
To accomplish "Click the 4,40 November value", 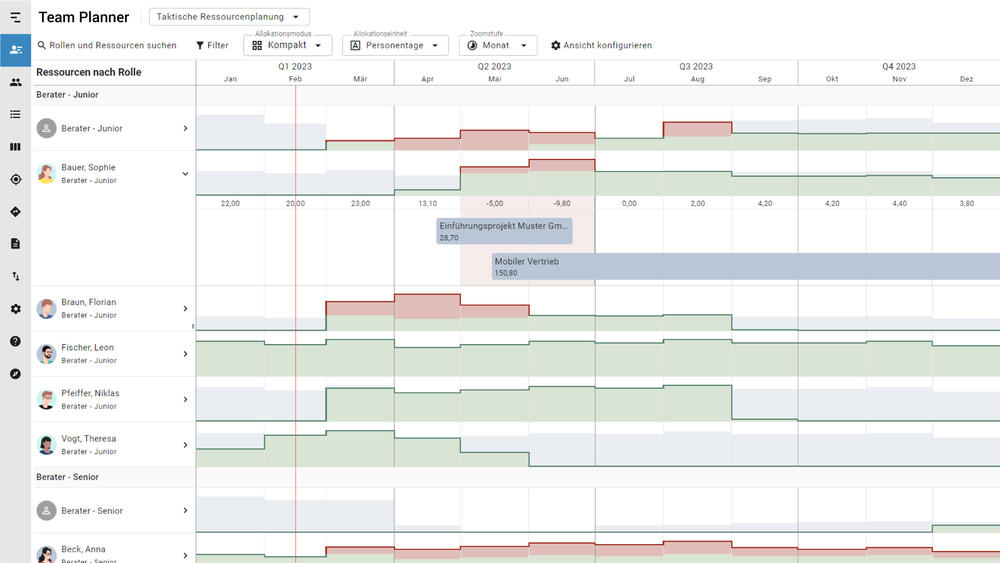I will 899,203.
